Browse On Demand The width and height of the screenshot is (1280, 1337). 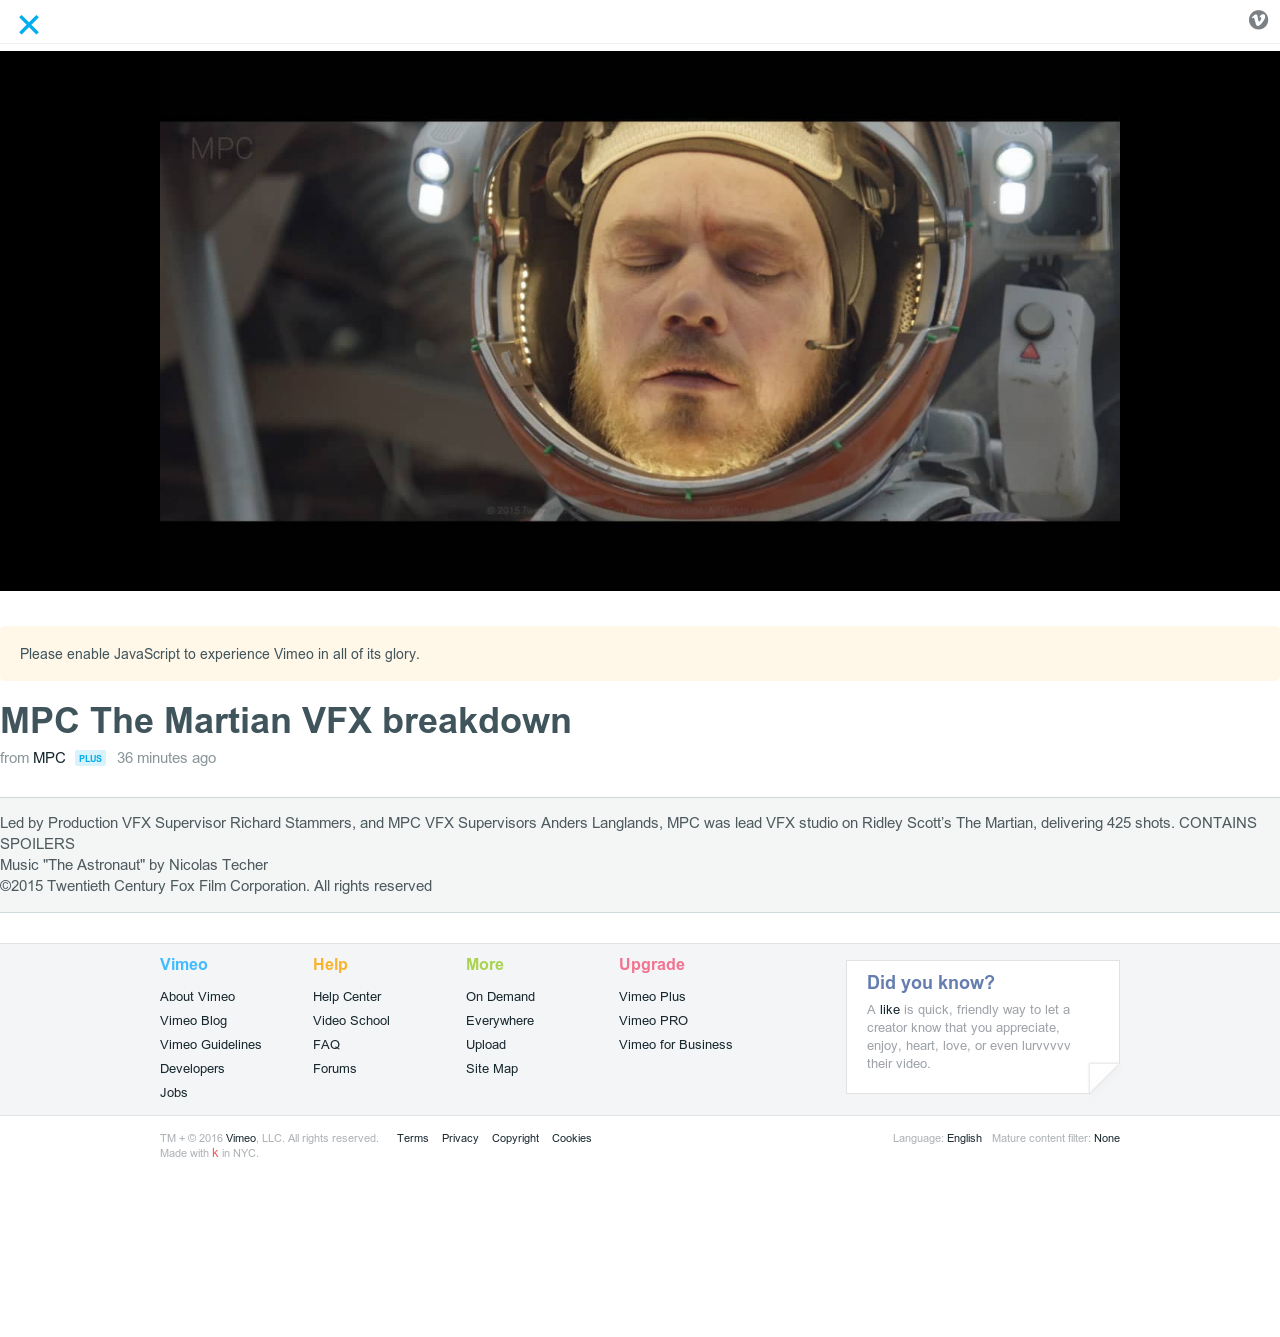point(500,997)
